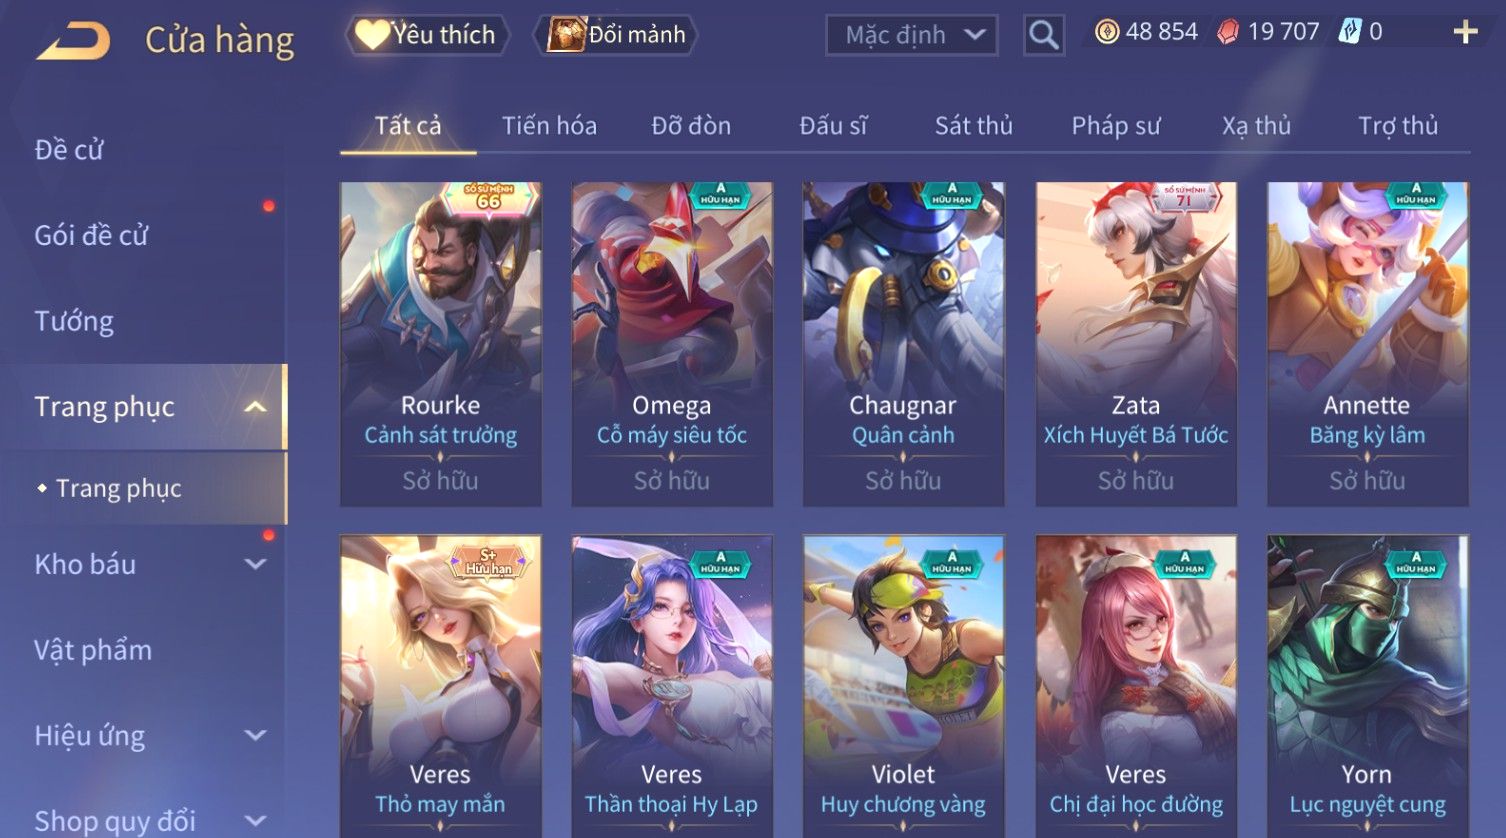Open Đổi mảnh fragment exchange chest
Screen dimensions: 1506x838
click(616, 35)
